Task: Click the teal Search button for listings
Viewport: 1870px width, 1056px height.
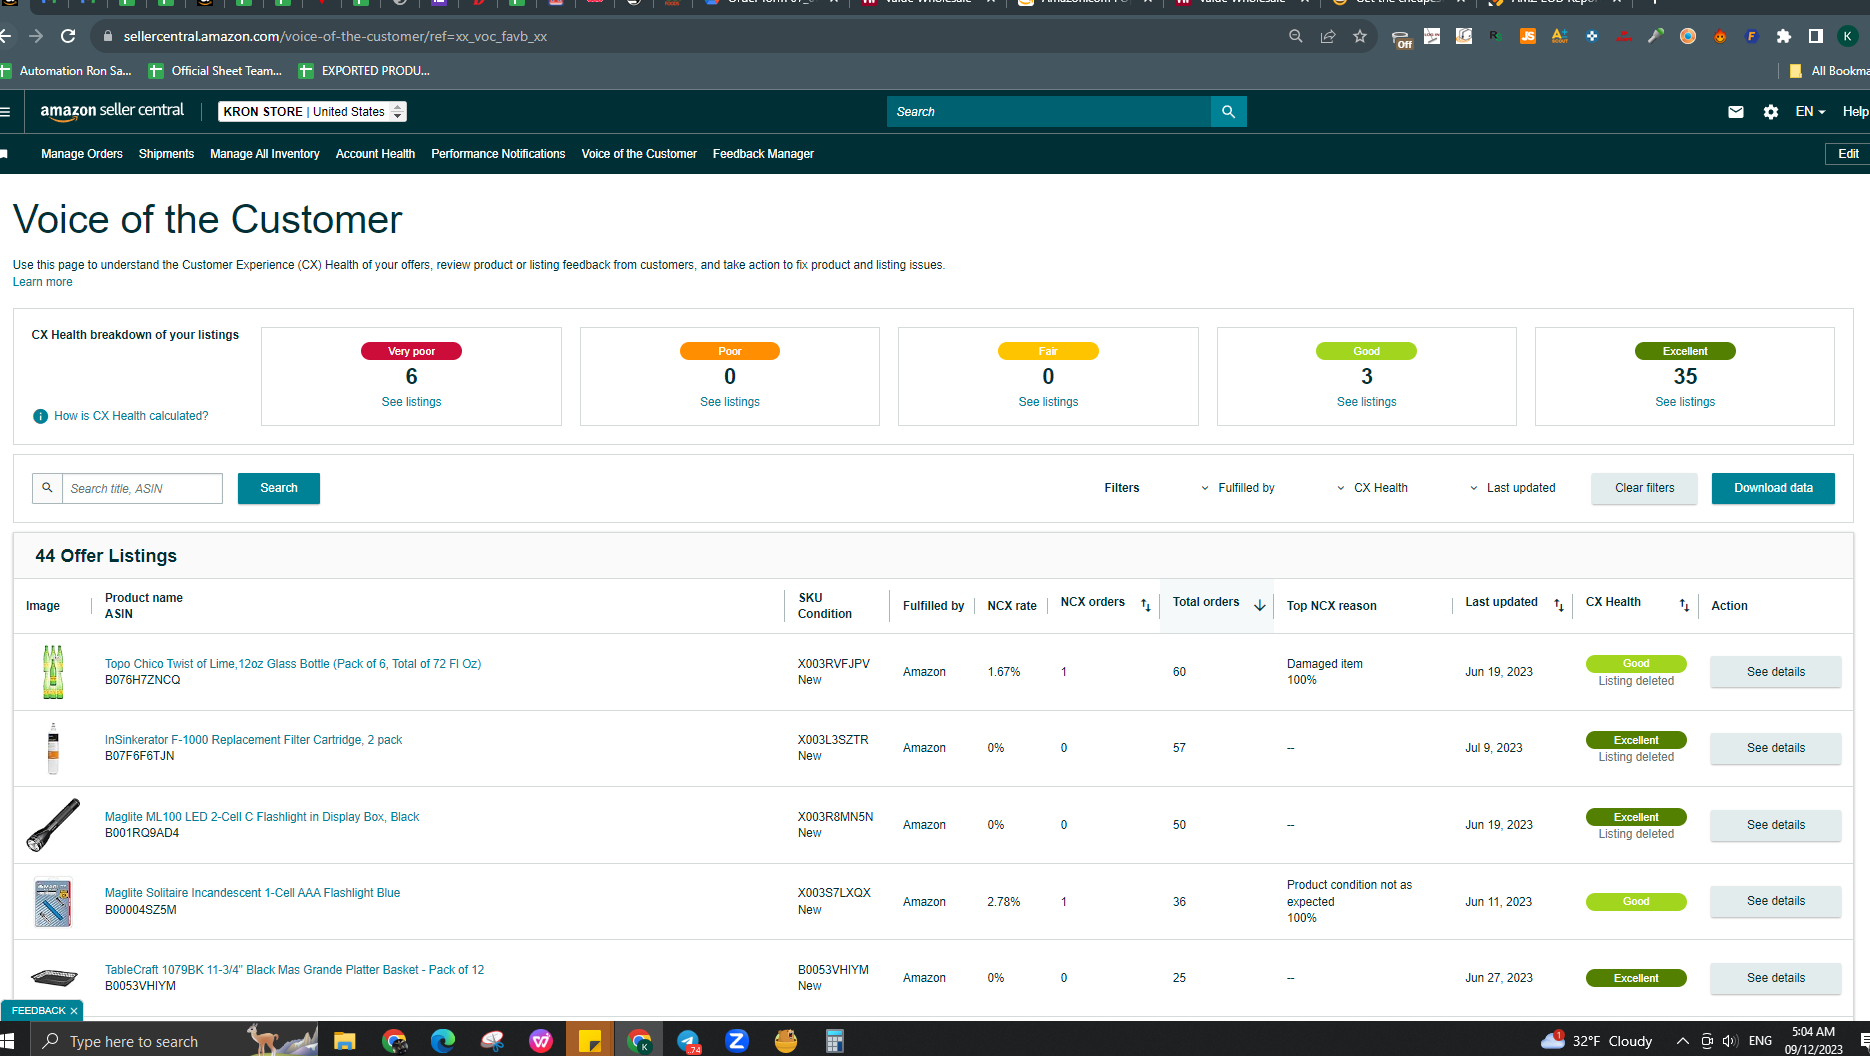Action: tap(279, 488)
